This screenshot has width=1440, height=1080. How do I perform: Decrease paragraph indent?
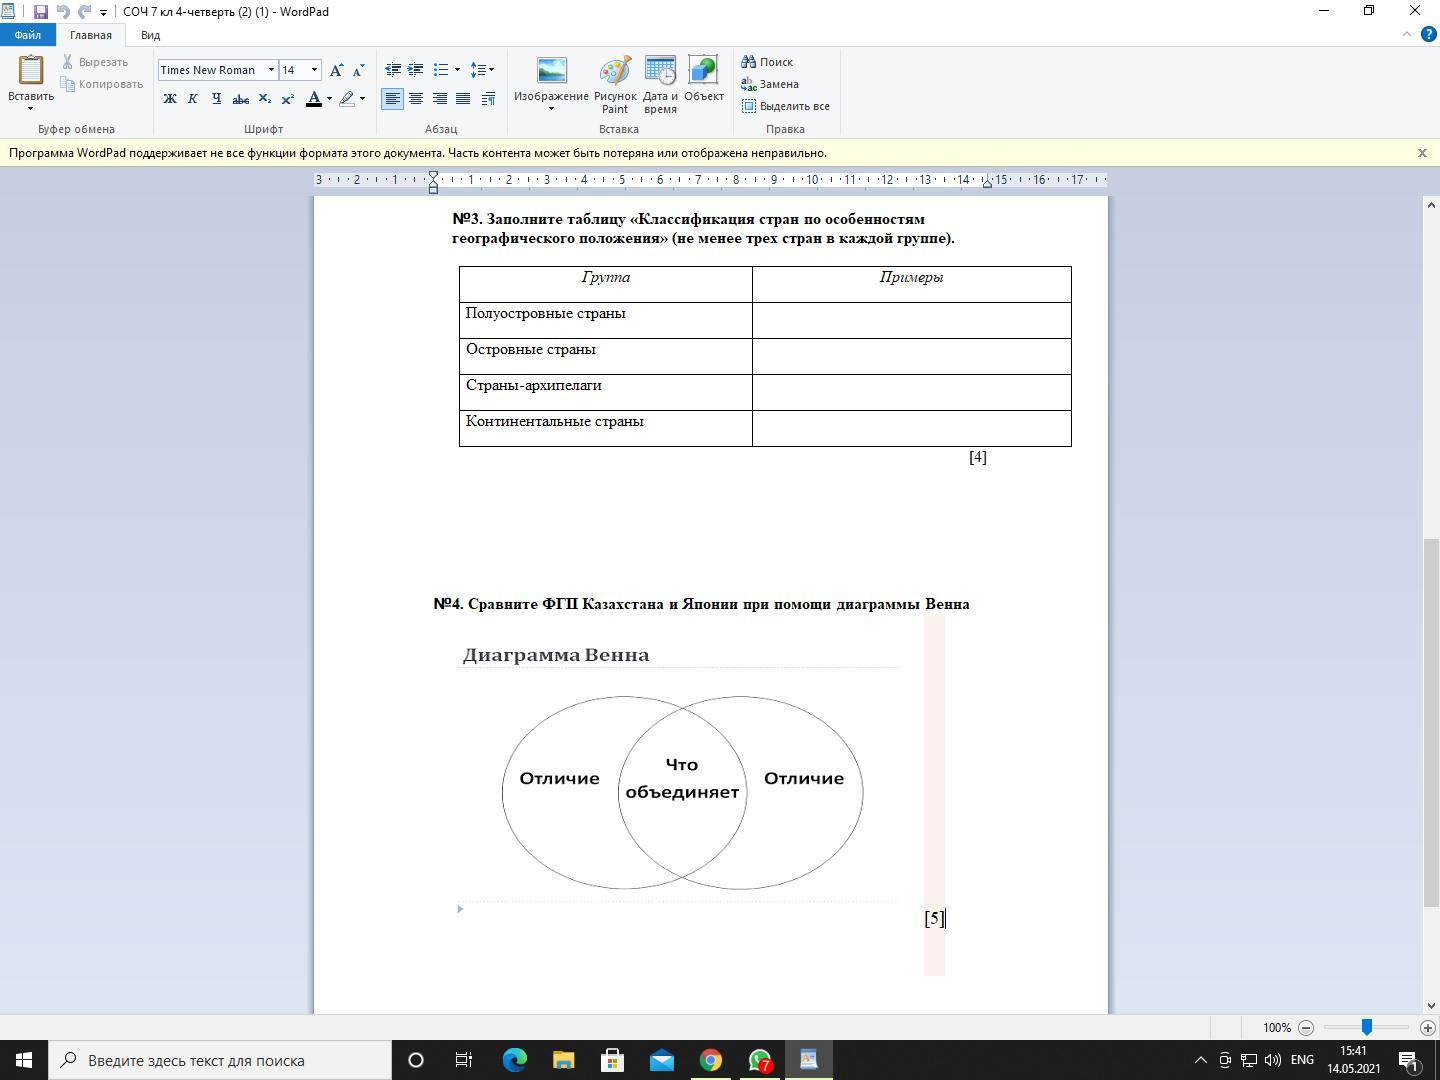click(393, 70)
